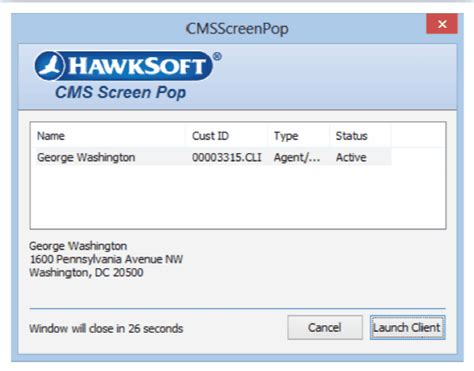The height and width of the screenshot is (371, 474).
Task: Click the Launch Client button
Action: [407, 328]
